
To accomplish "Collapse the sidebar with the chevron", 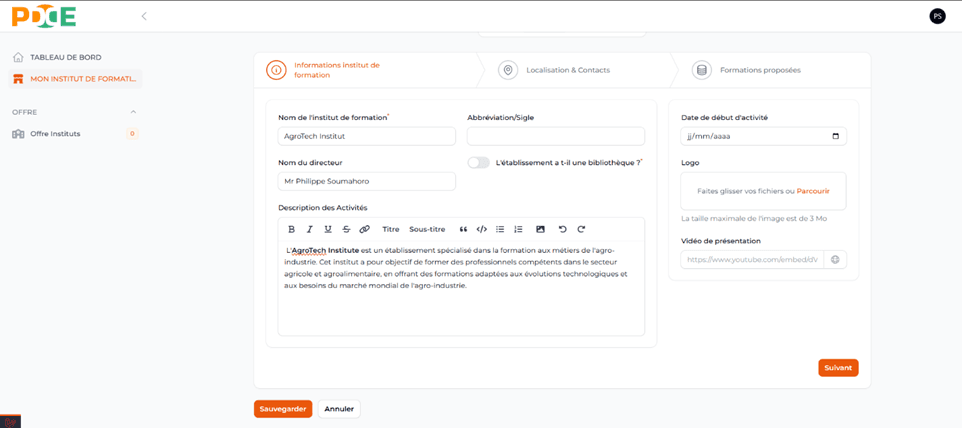I will [144, 17].
